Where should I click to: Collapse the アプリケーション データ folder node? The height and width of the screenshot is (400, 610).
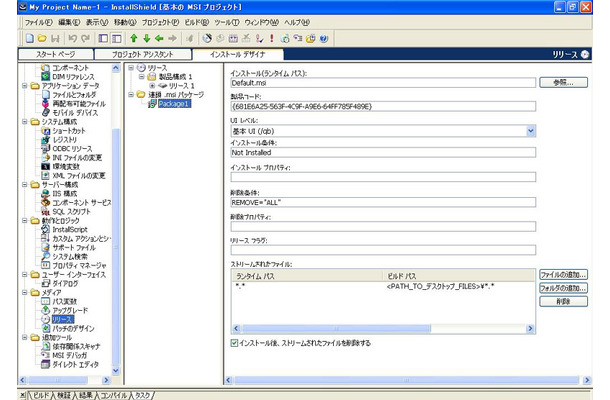coord(25,86)
